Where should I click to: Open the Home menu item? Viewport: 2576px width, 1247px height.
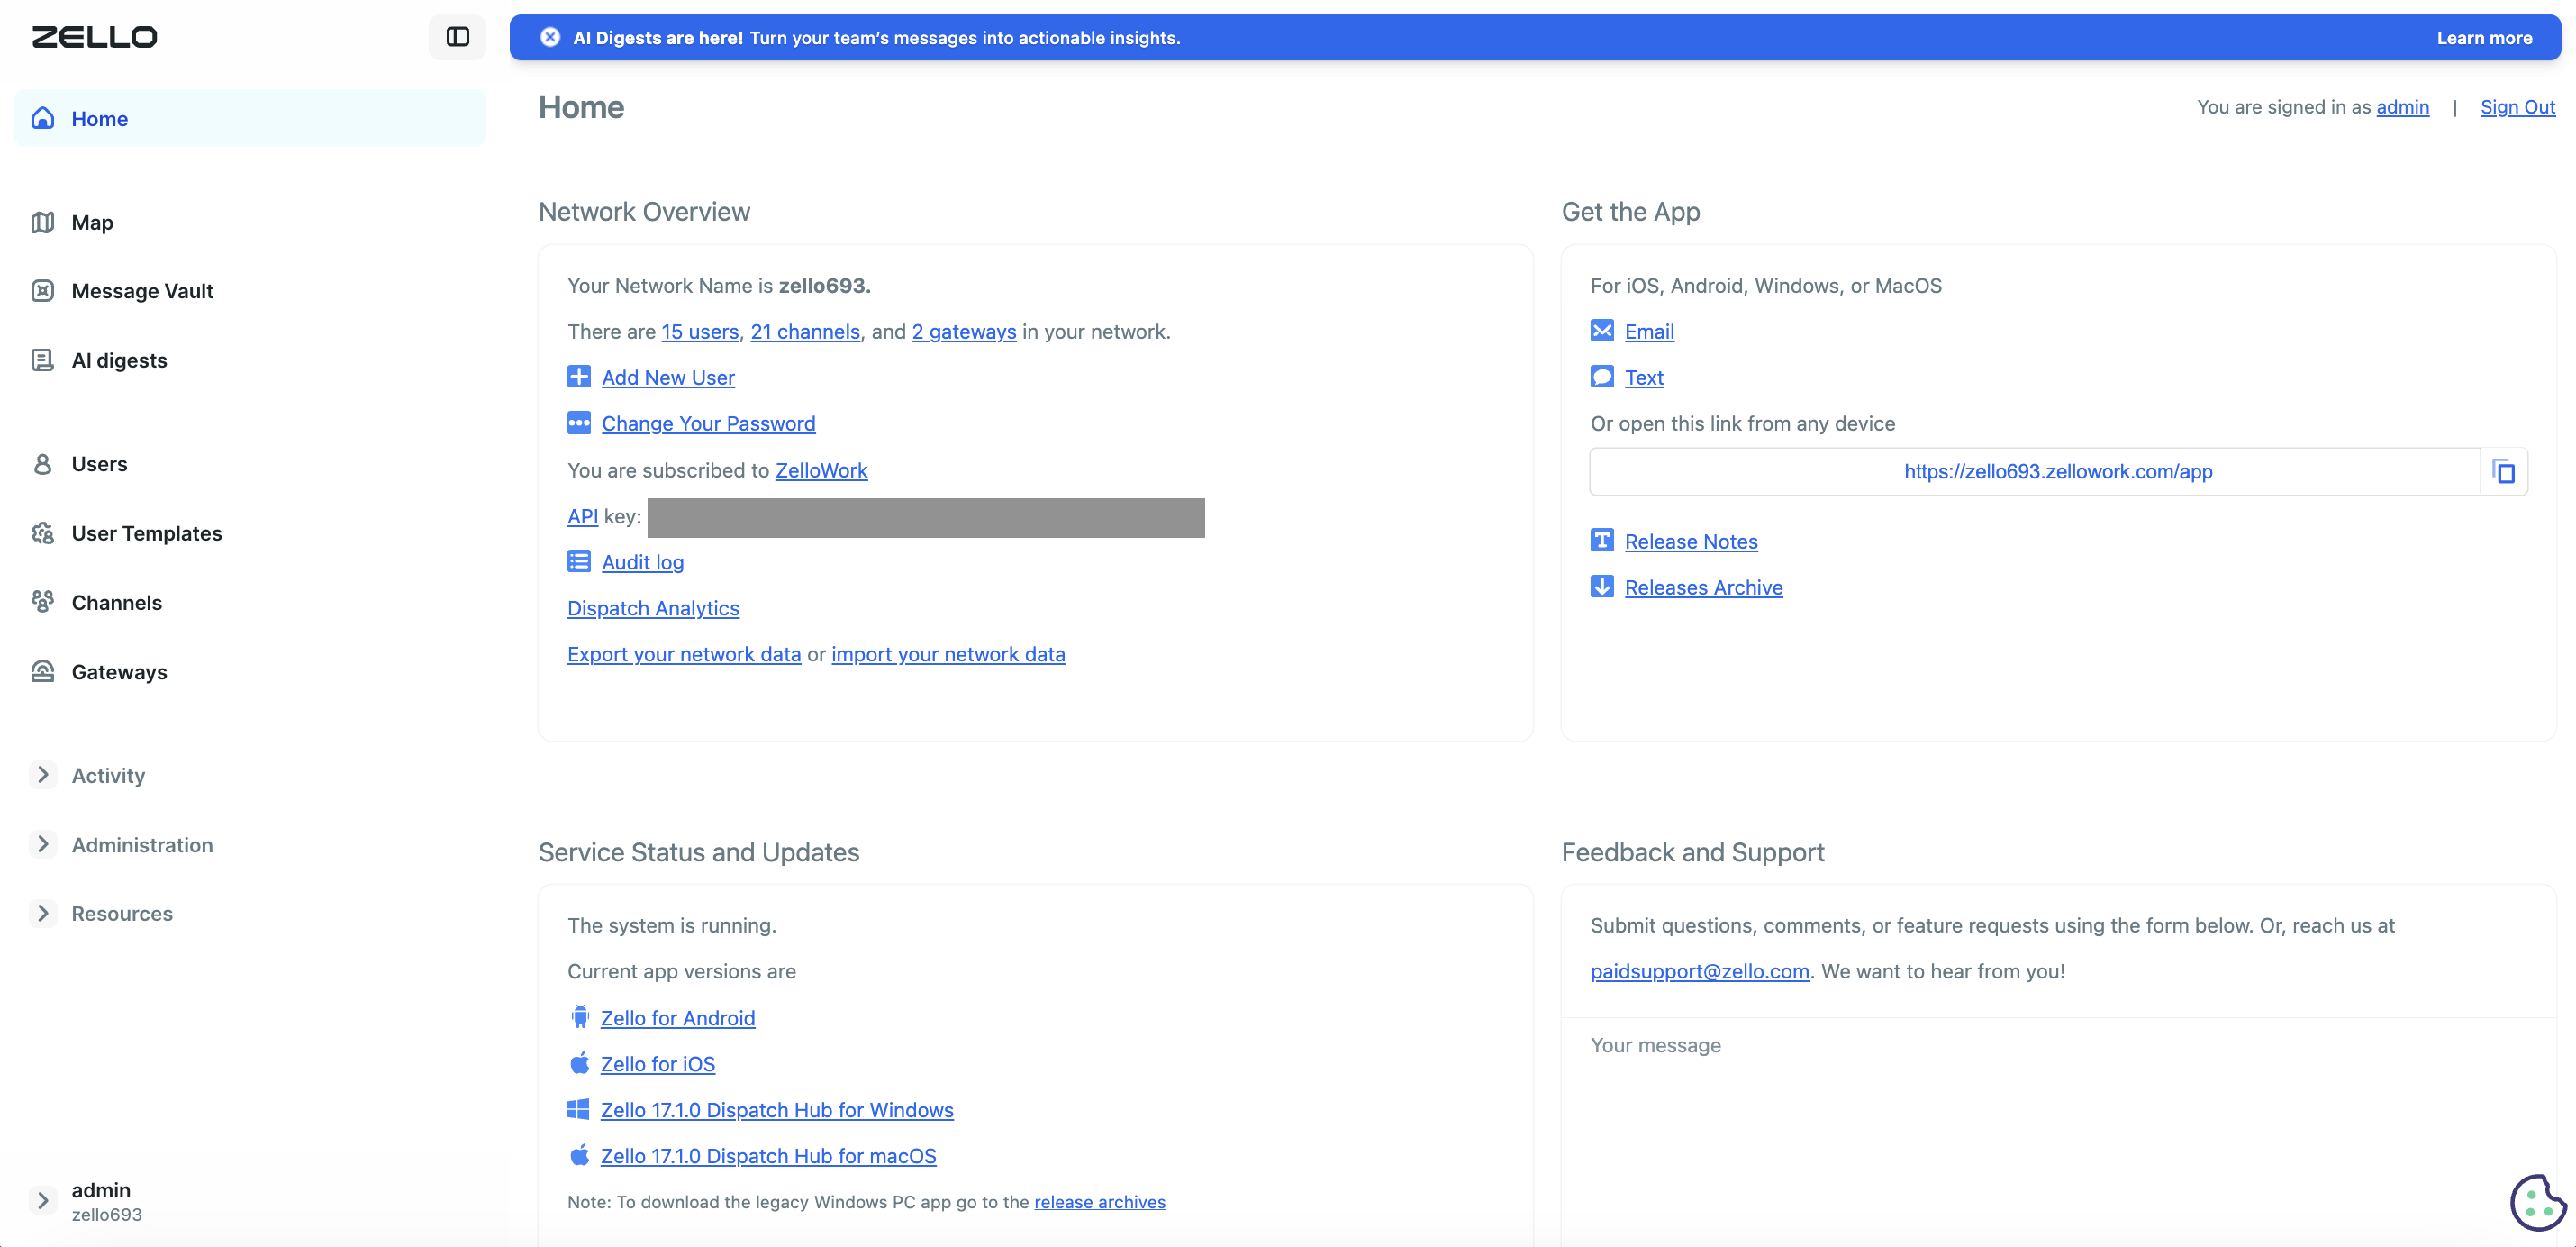(250, 118)
